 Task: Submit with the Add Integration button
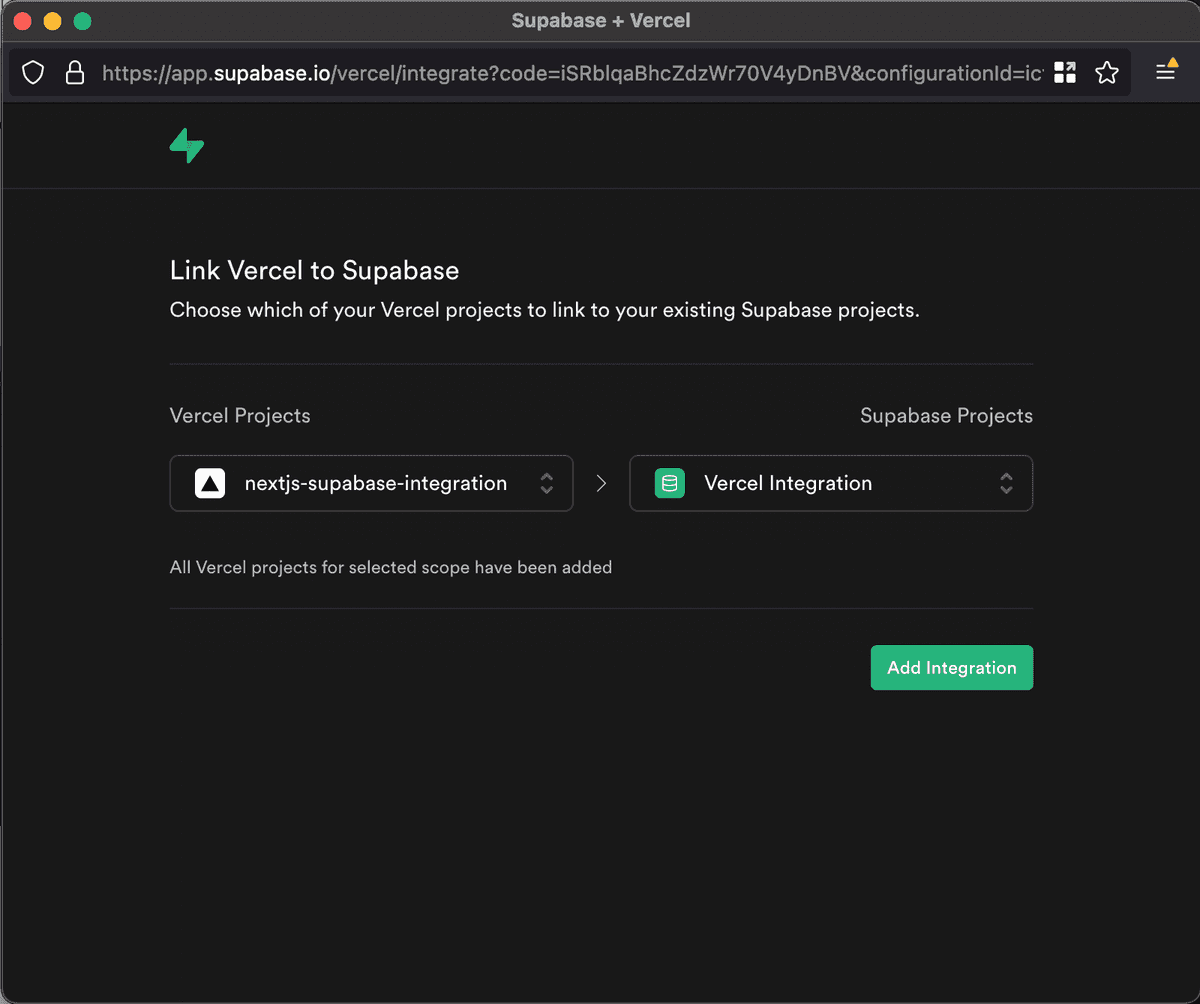tap(952, 668)
